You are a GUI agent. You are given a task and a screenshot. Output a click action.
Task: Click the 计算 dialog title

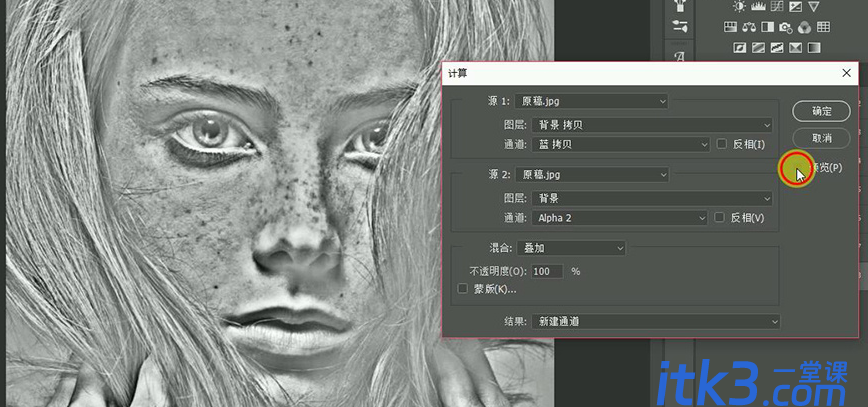[x=457, y=73]
